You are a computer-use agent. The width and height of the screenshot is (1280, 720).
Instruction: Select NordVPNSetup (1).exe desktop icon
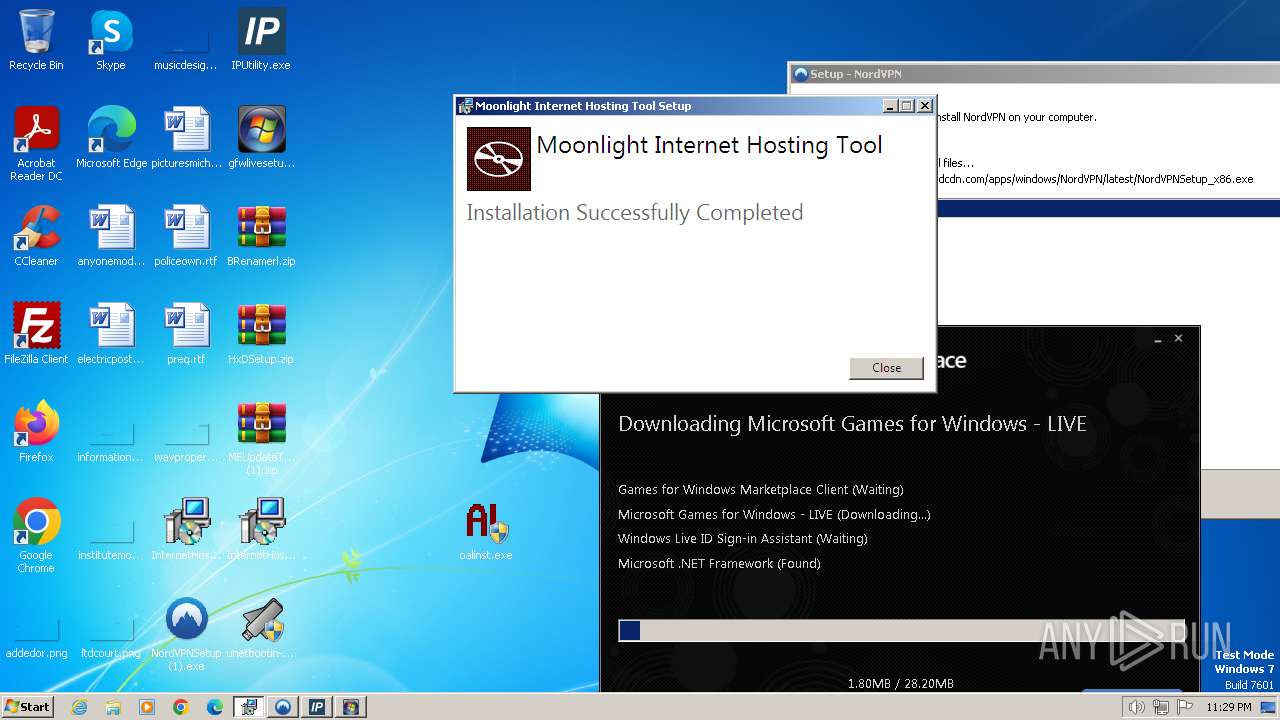tap(186, 634)
